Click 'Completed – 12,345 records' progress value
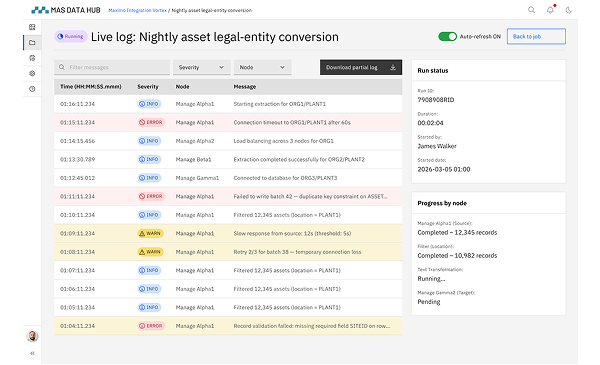This screenshot has width=600, height=365. point(457,233)
